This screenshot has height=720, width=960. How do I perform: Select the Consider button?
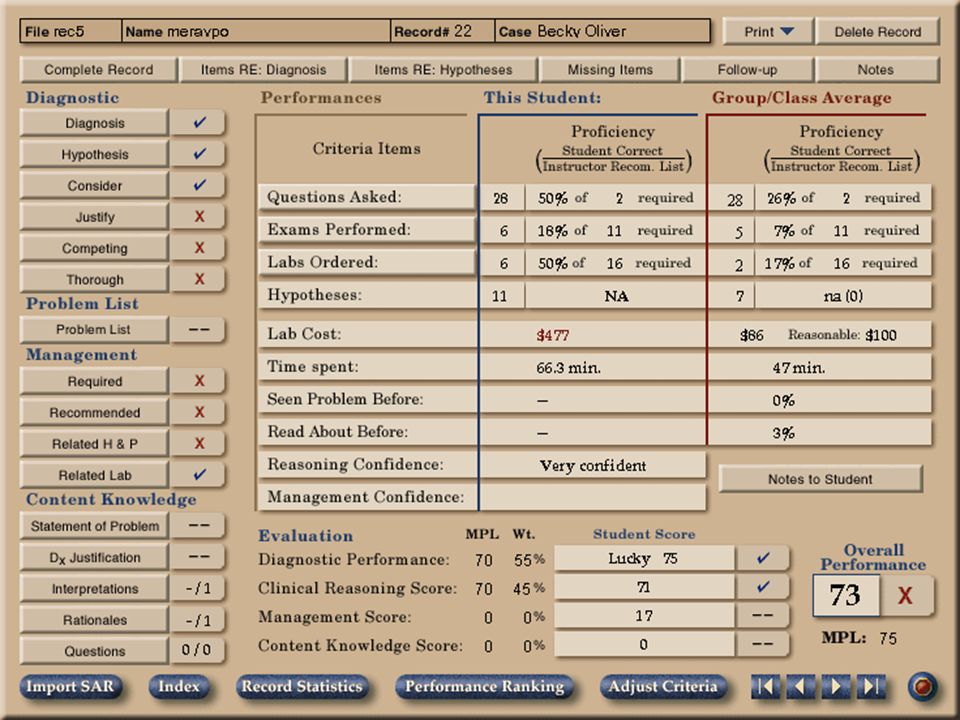(94, 186)
